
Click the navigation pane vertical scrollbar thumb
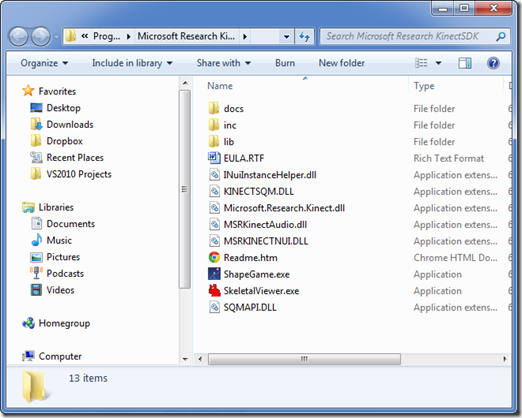[185, 189]
